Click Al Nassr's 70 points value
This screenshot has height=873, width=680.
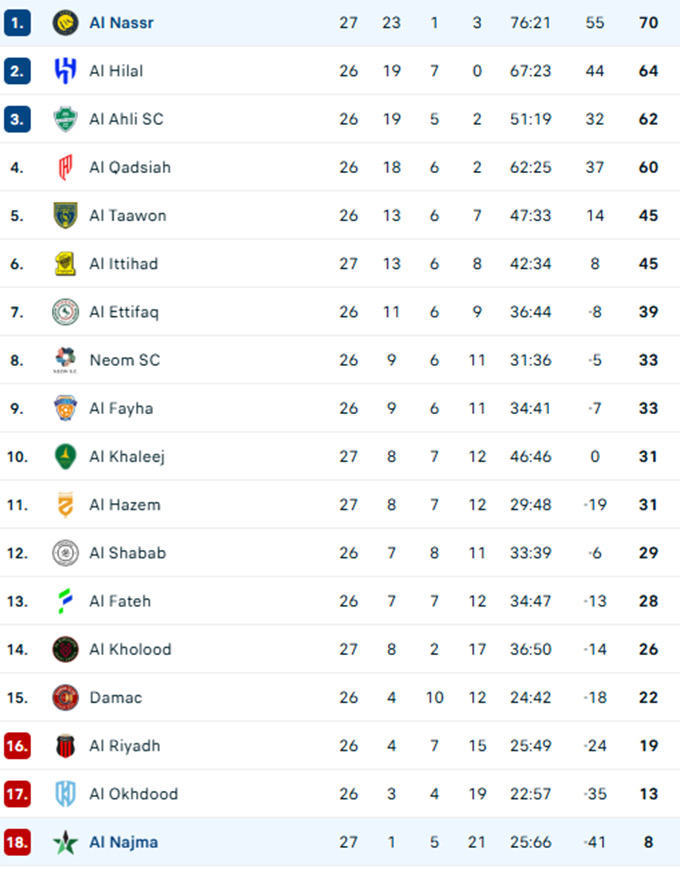pyautogui.click(x=648, y=22)
